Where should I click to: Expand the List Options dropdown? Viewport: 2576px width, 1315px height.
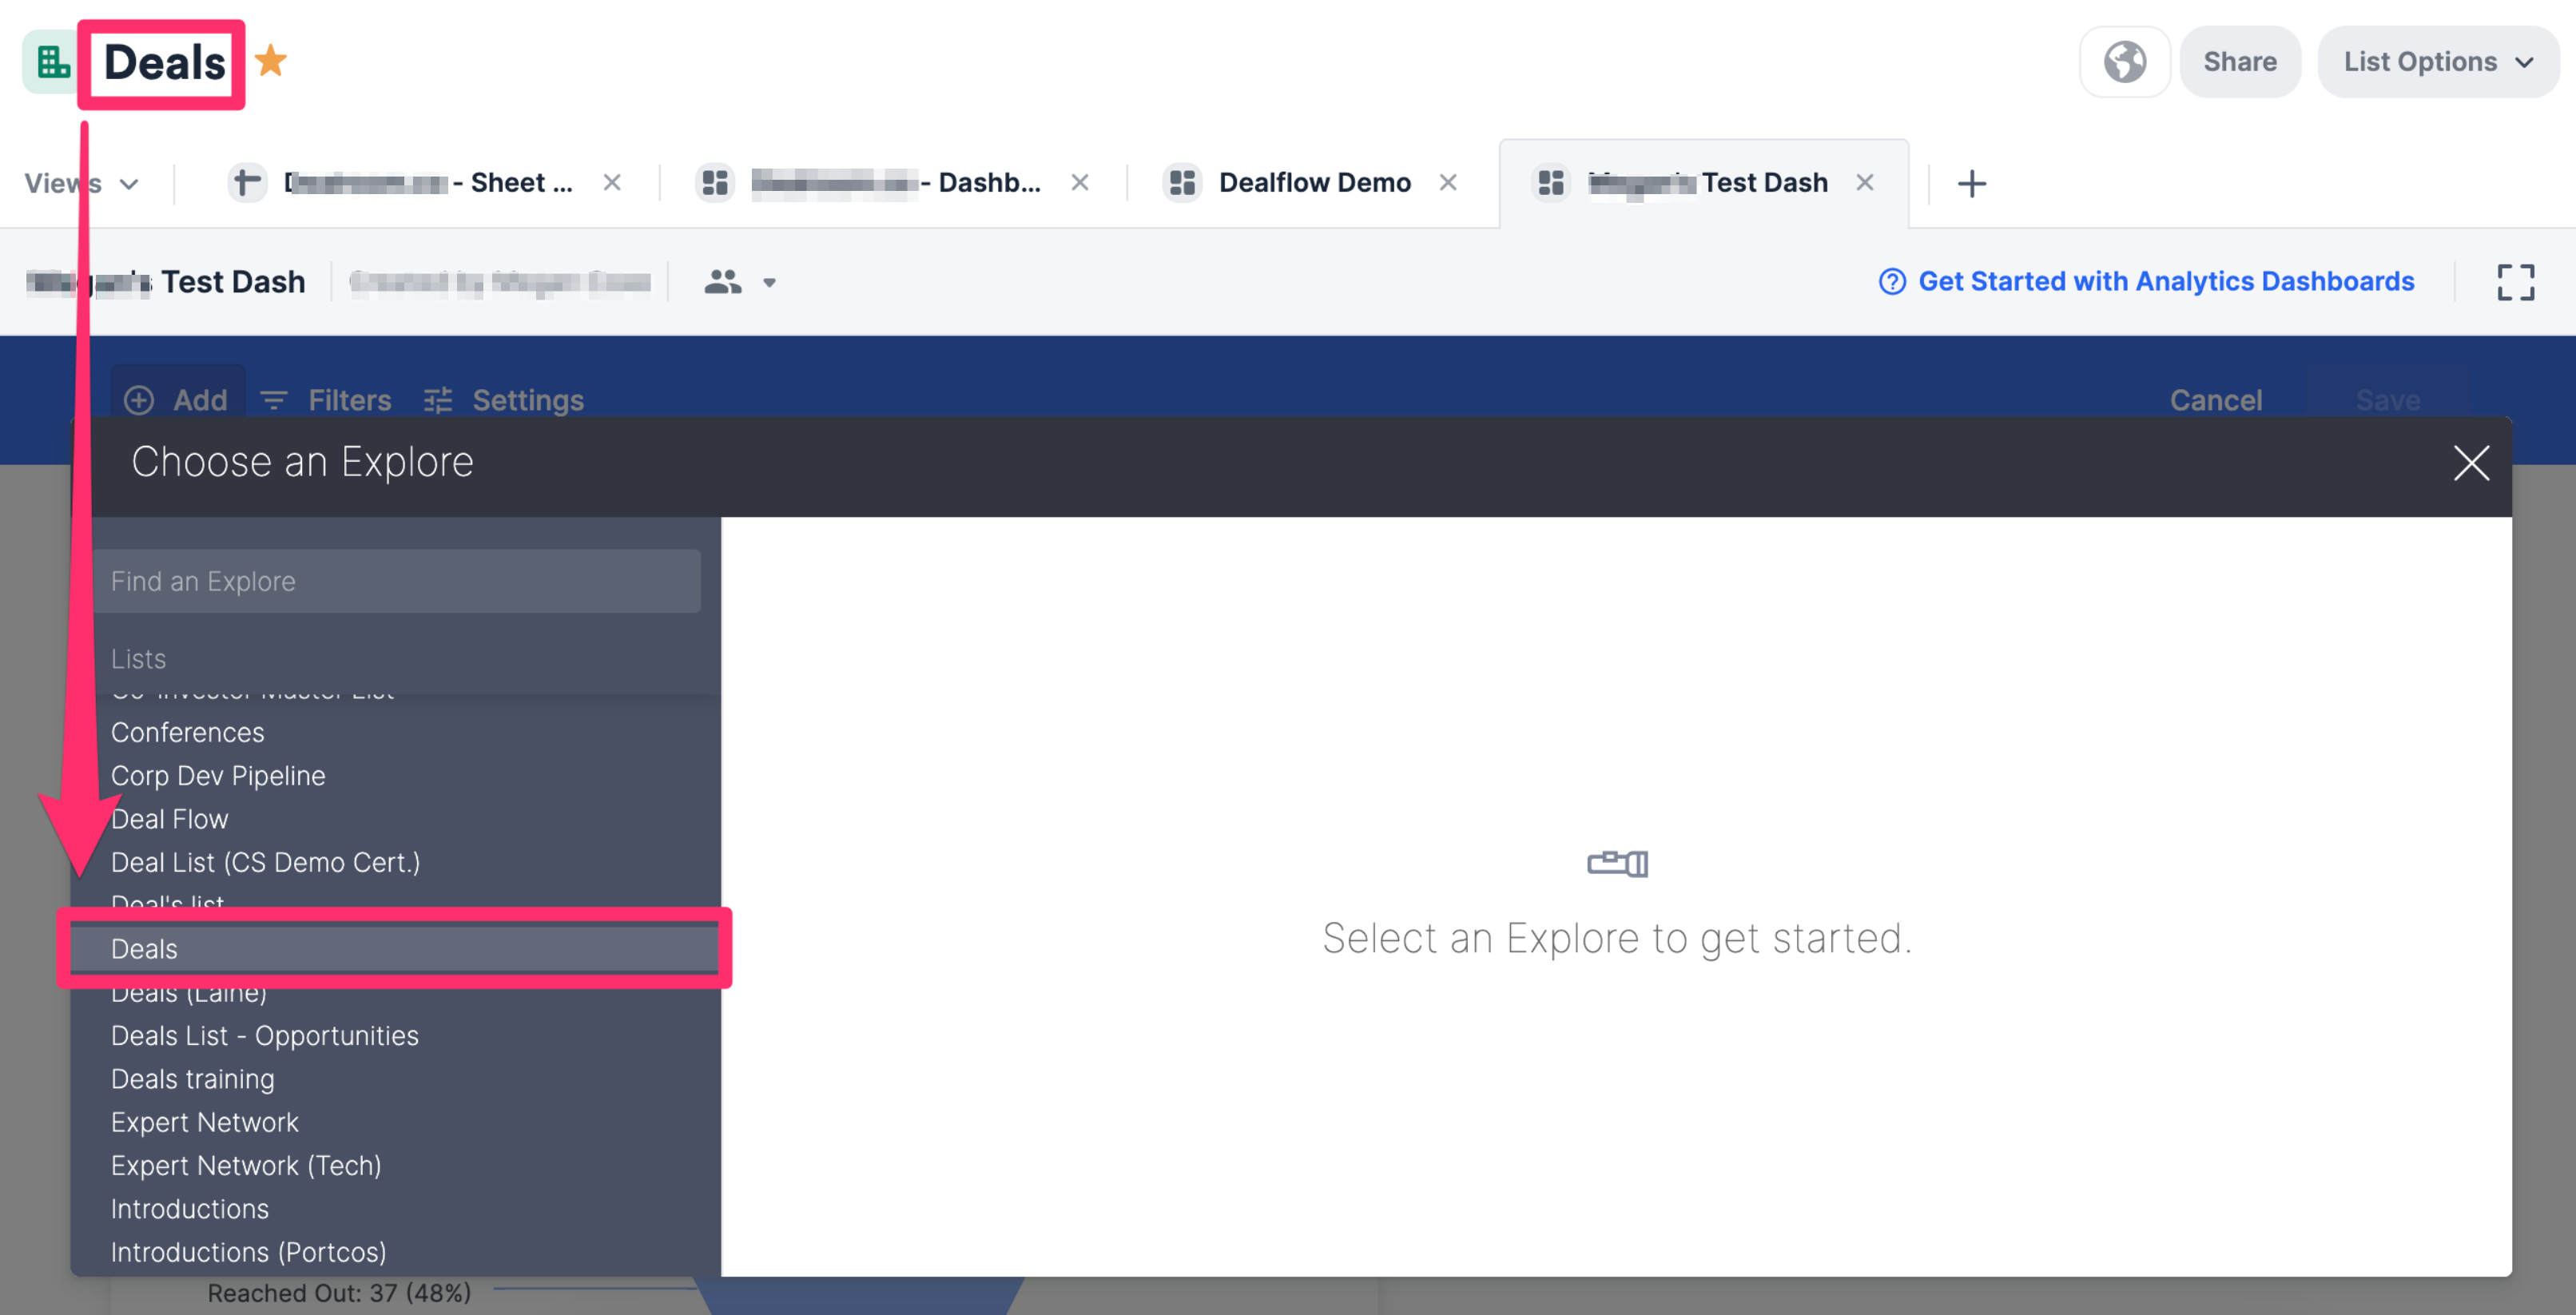click(2437, 62)
